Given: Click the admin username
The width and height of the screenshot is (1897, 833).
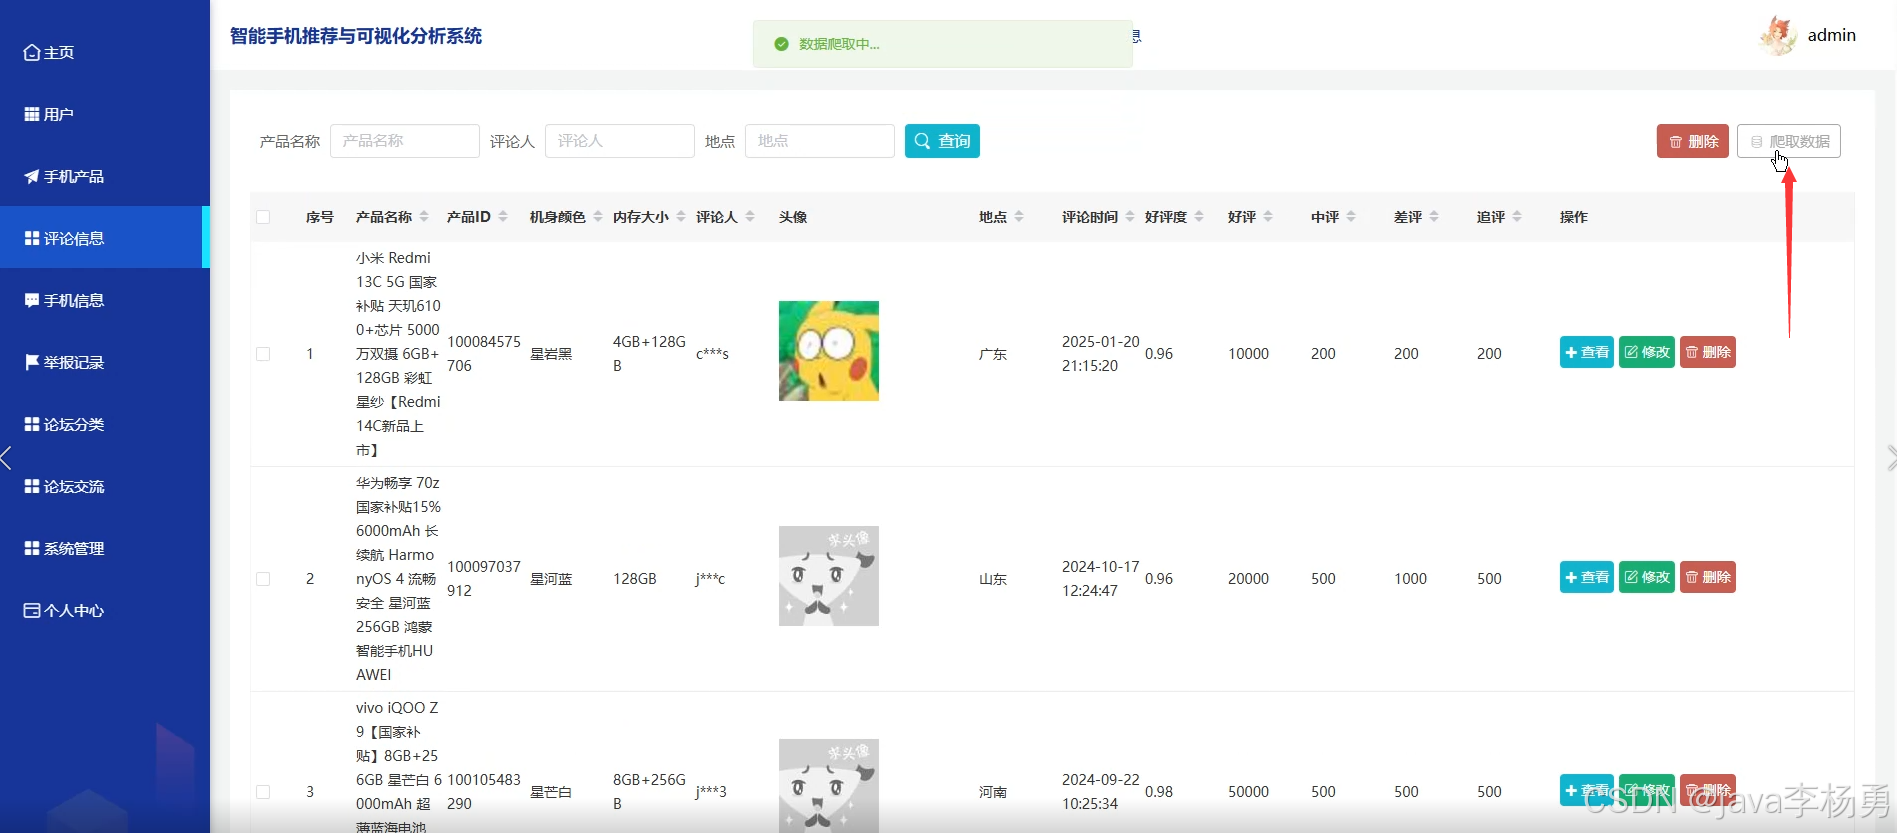Looking at the screenshot, I should pos(1831,35).
